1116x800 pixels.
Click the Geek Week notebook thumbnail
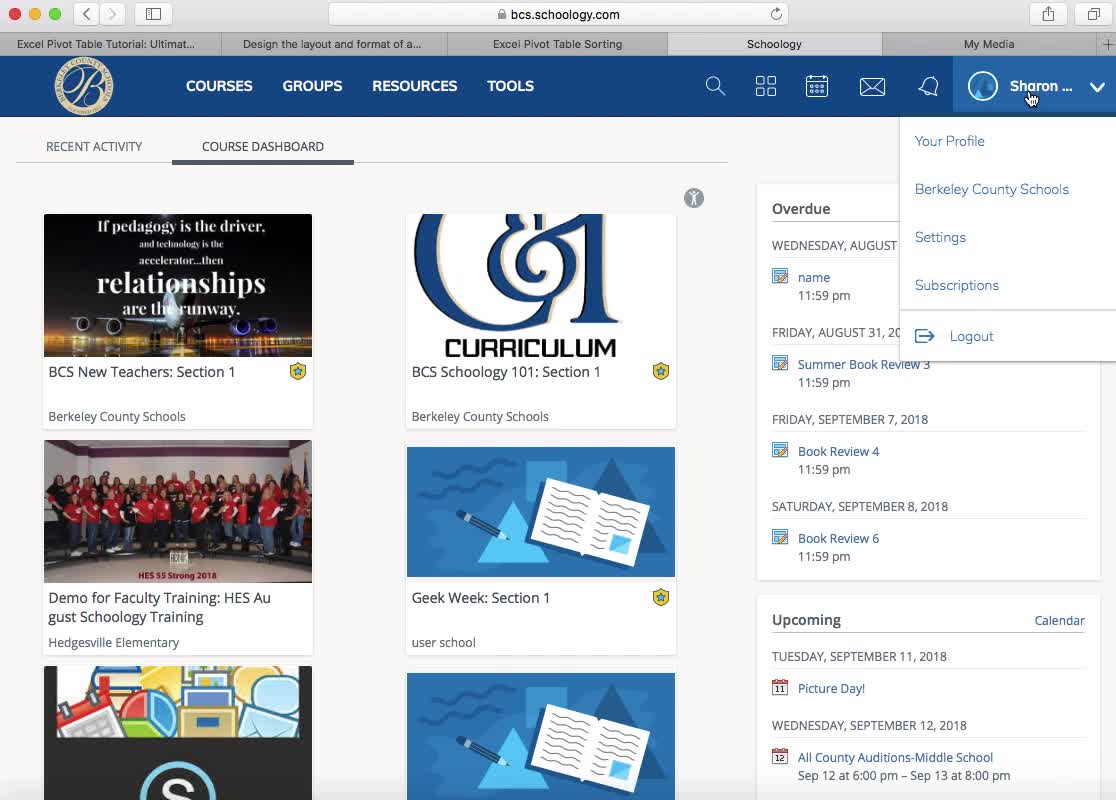pyautogui.click(x=541, y=512)
